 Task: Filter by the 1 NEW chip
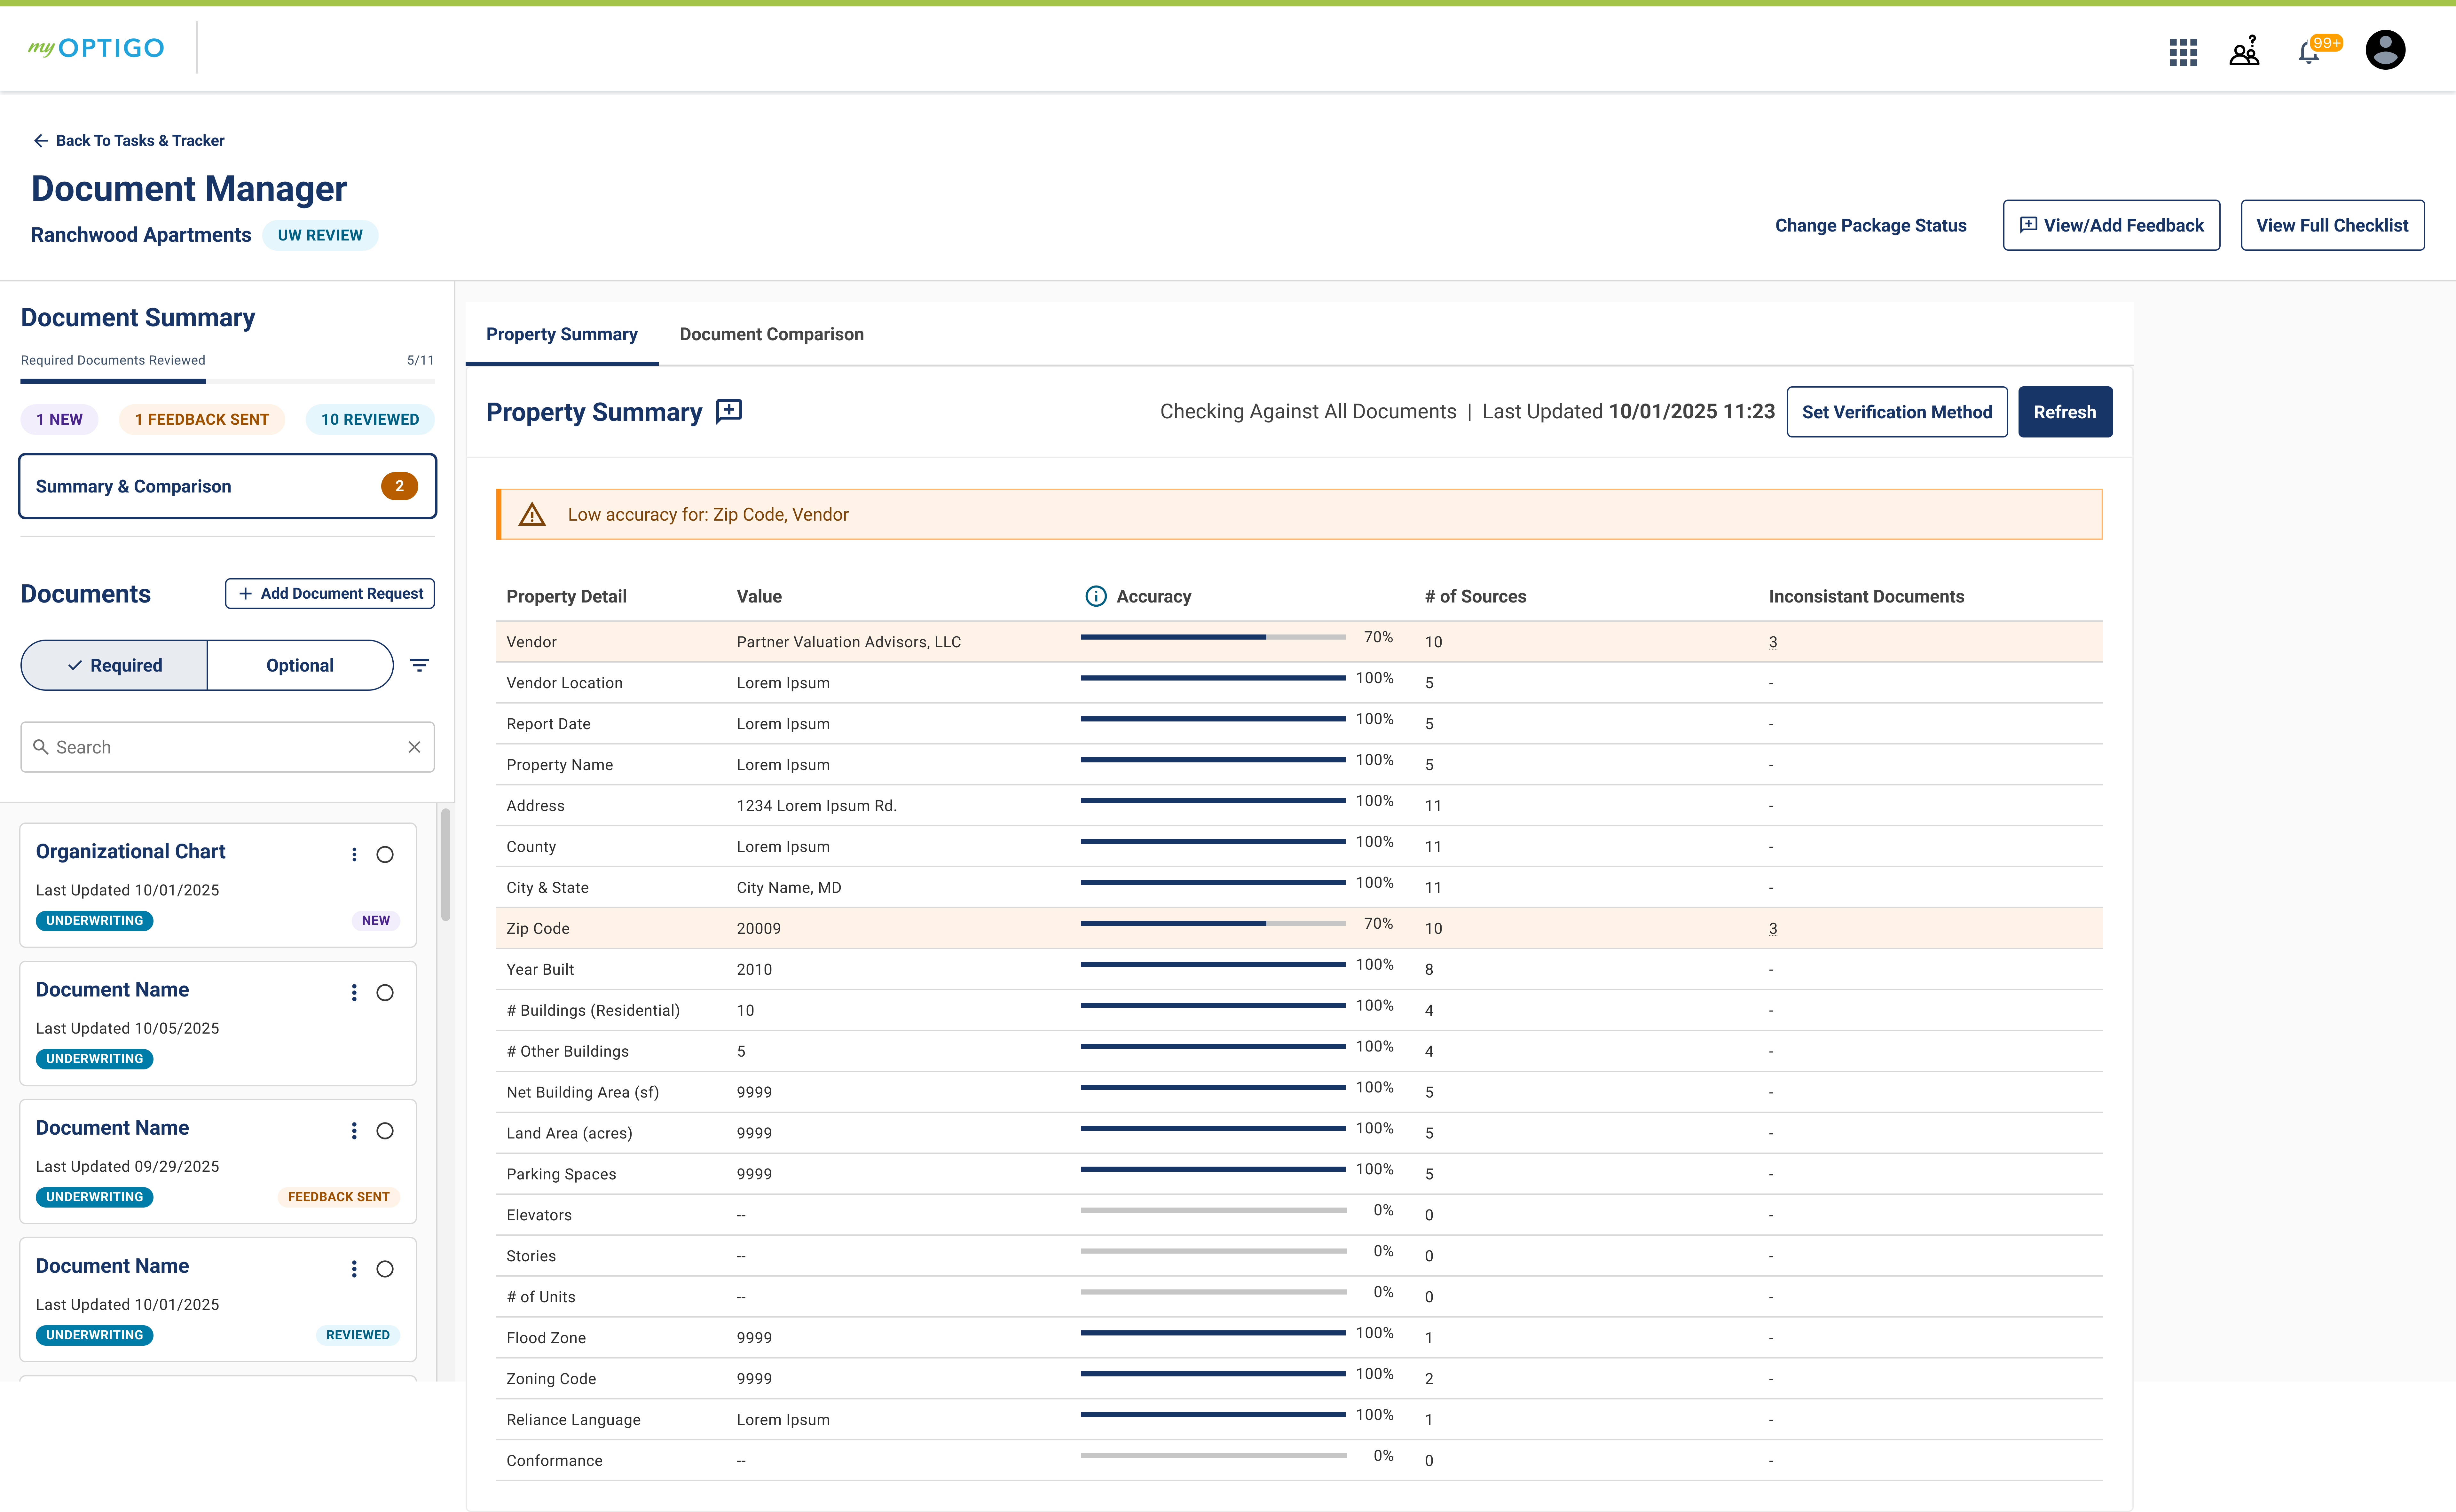[x=59, y=419]
